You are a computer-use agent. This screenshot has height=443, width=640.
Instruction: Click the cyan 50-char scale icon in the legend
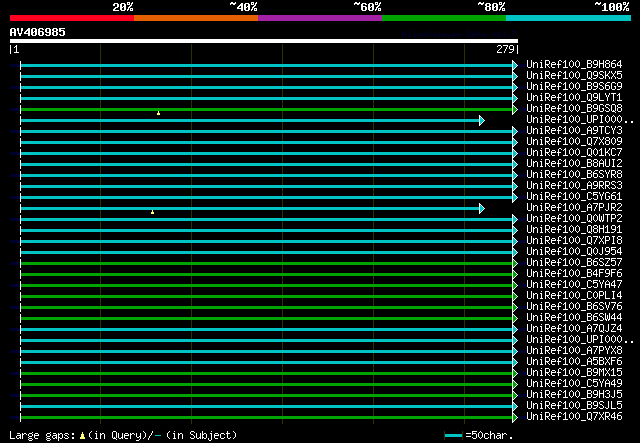click(x=454, y=436)
